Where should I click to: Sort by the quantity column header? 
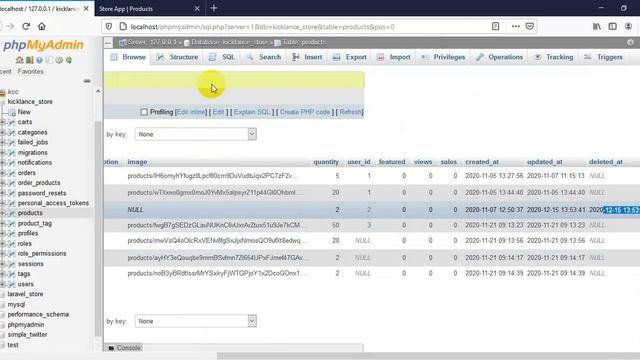(x=326, y=162)
